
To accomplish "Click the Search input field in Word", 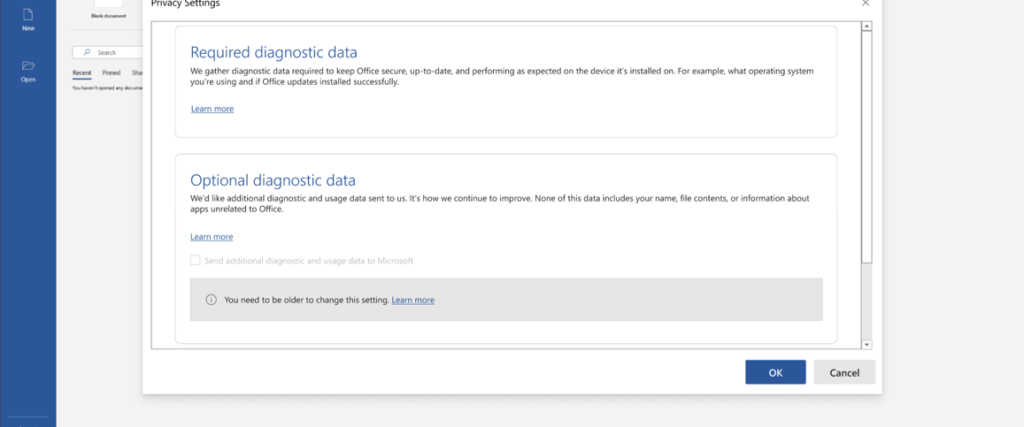I will pyautogui.click(x=108, y=52).
